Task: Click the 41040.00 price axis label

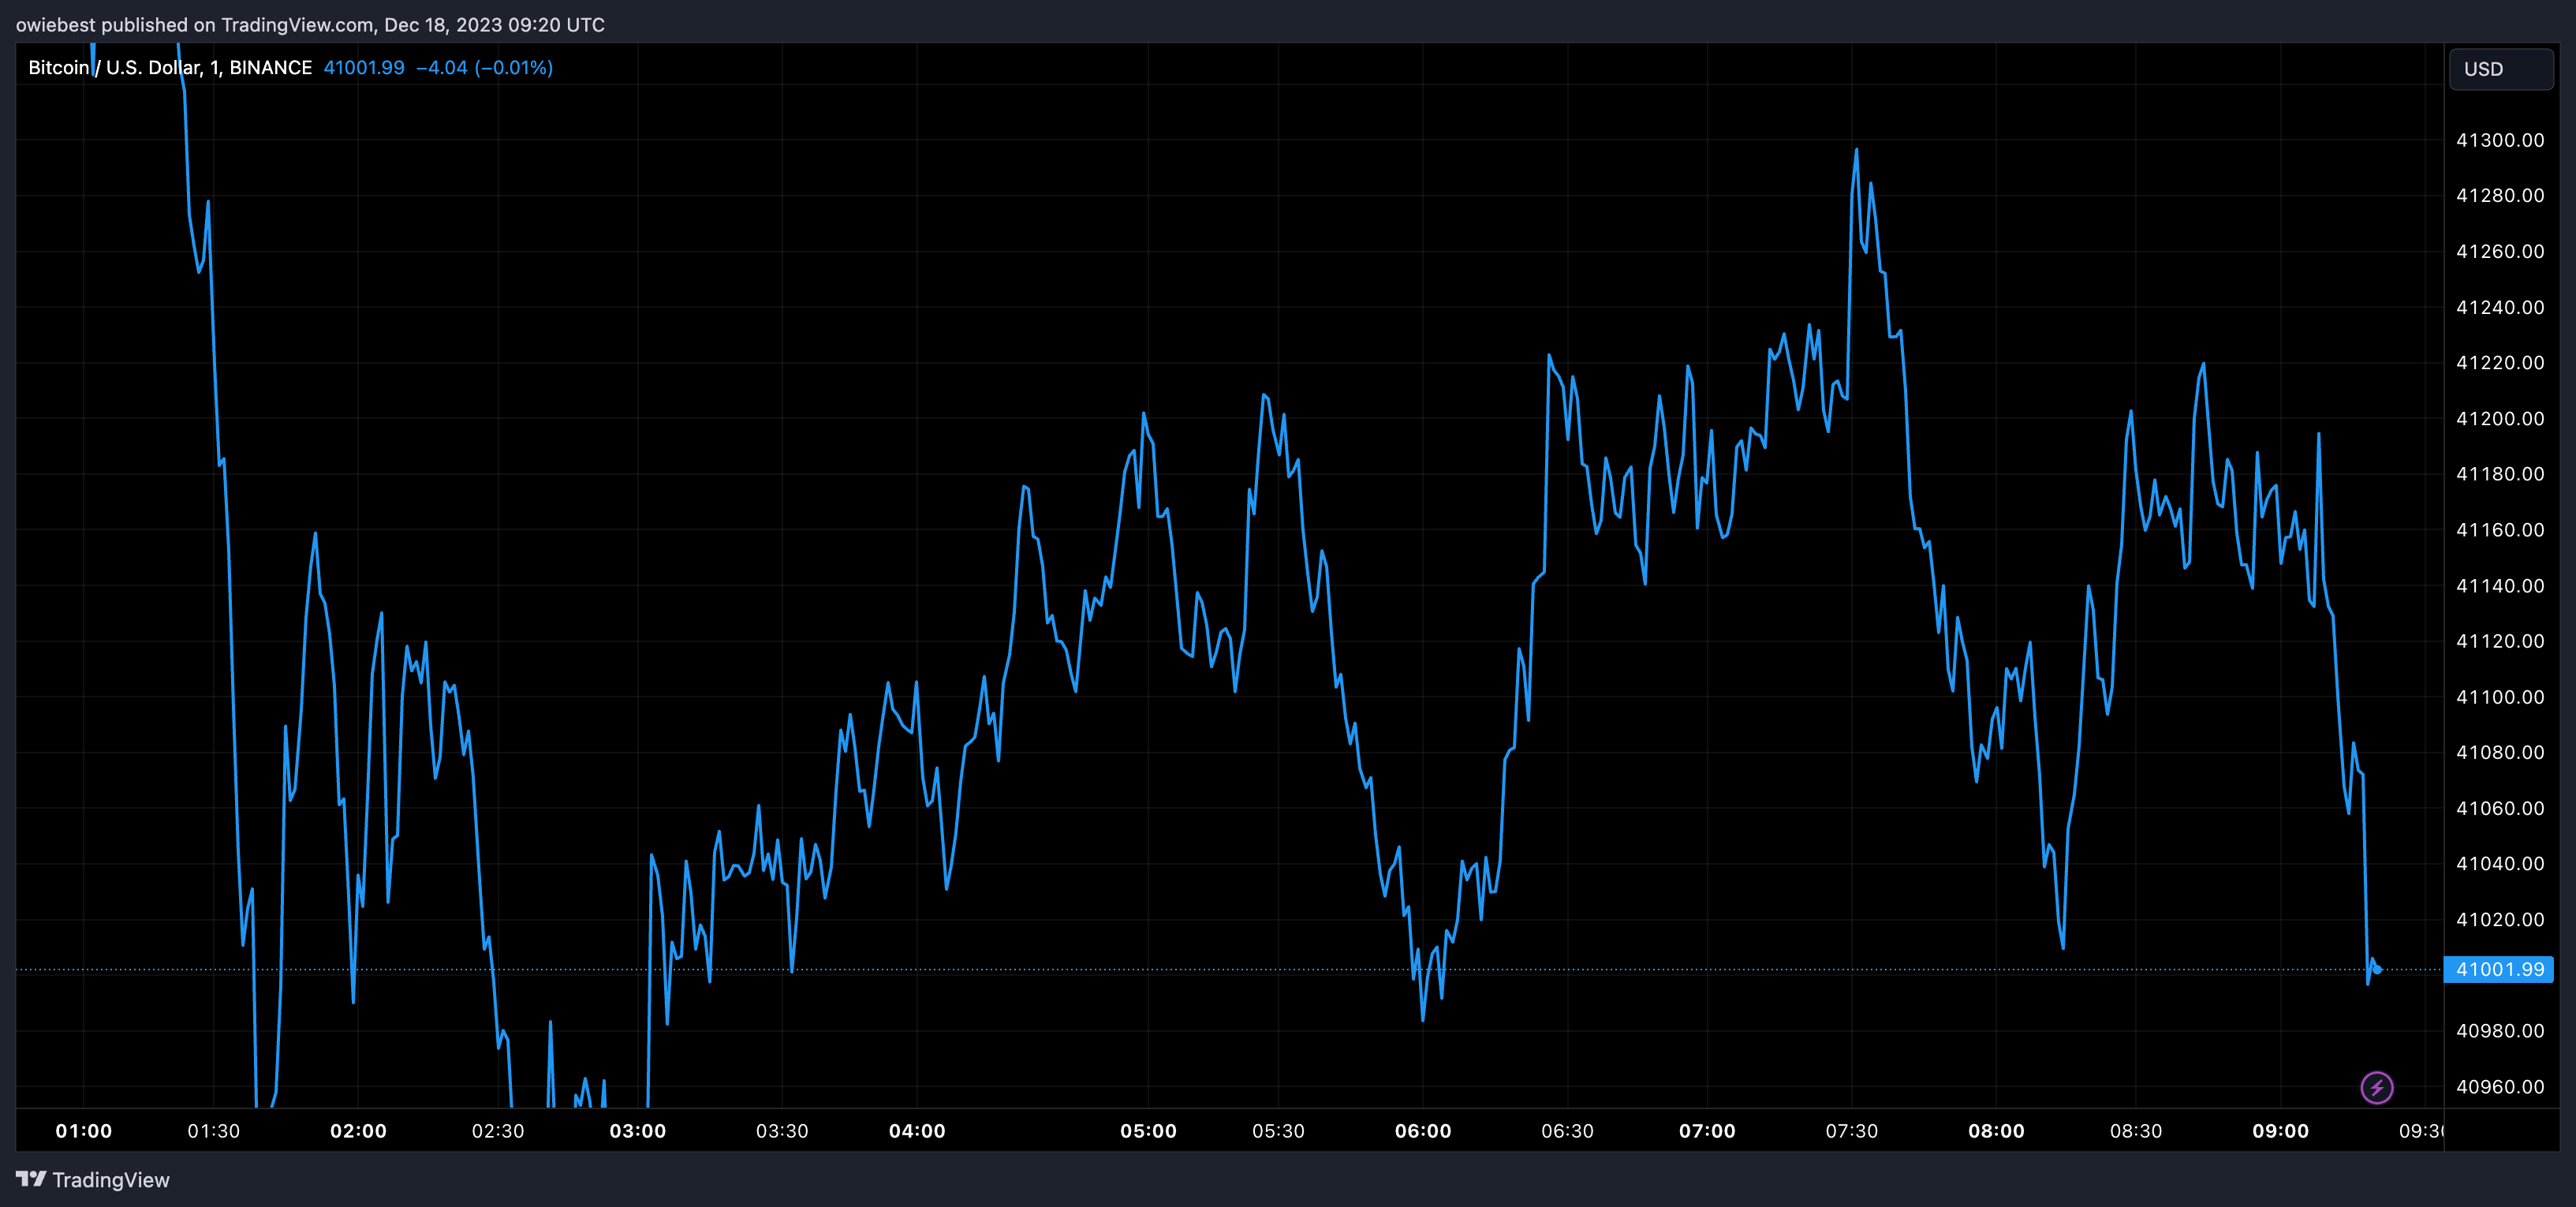Action: (2500, 863)
